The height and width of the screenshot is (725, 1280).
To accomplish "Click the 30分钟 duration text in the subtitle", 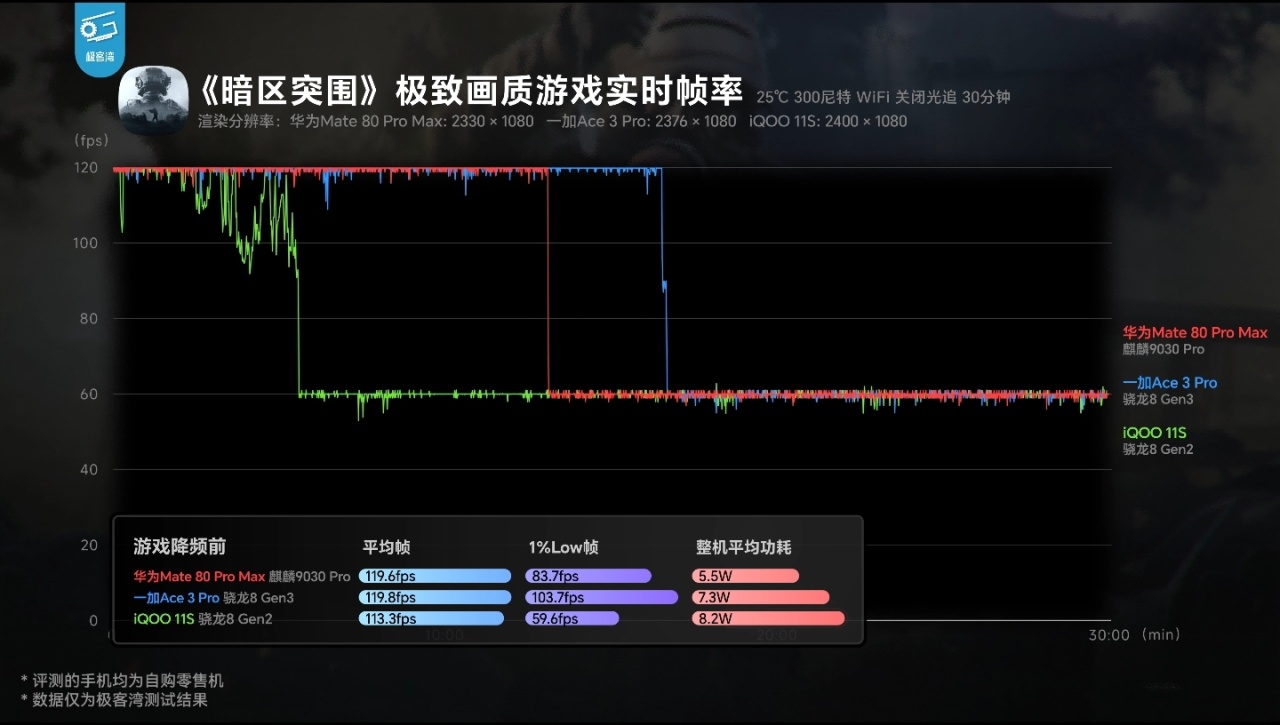I will [x=987, y=97].
